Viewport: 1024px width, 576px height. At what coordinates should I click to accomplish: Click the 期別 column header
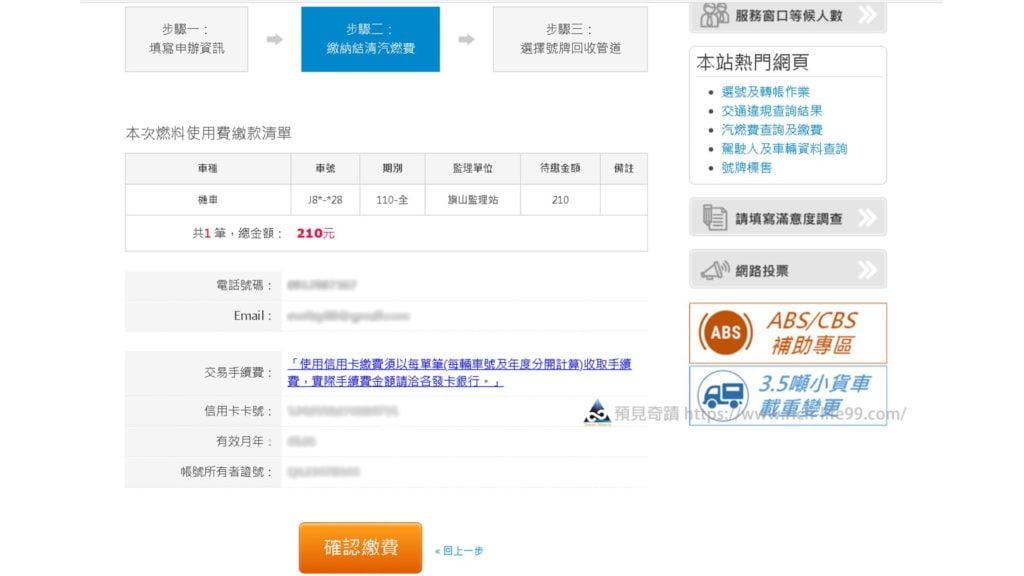392,168
